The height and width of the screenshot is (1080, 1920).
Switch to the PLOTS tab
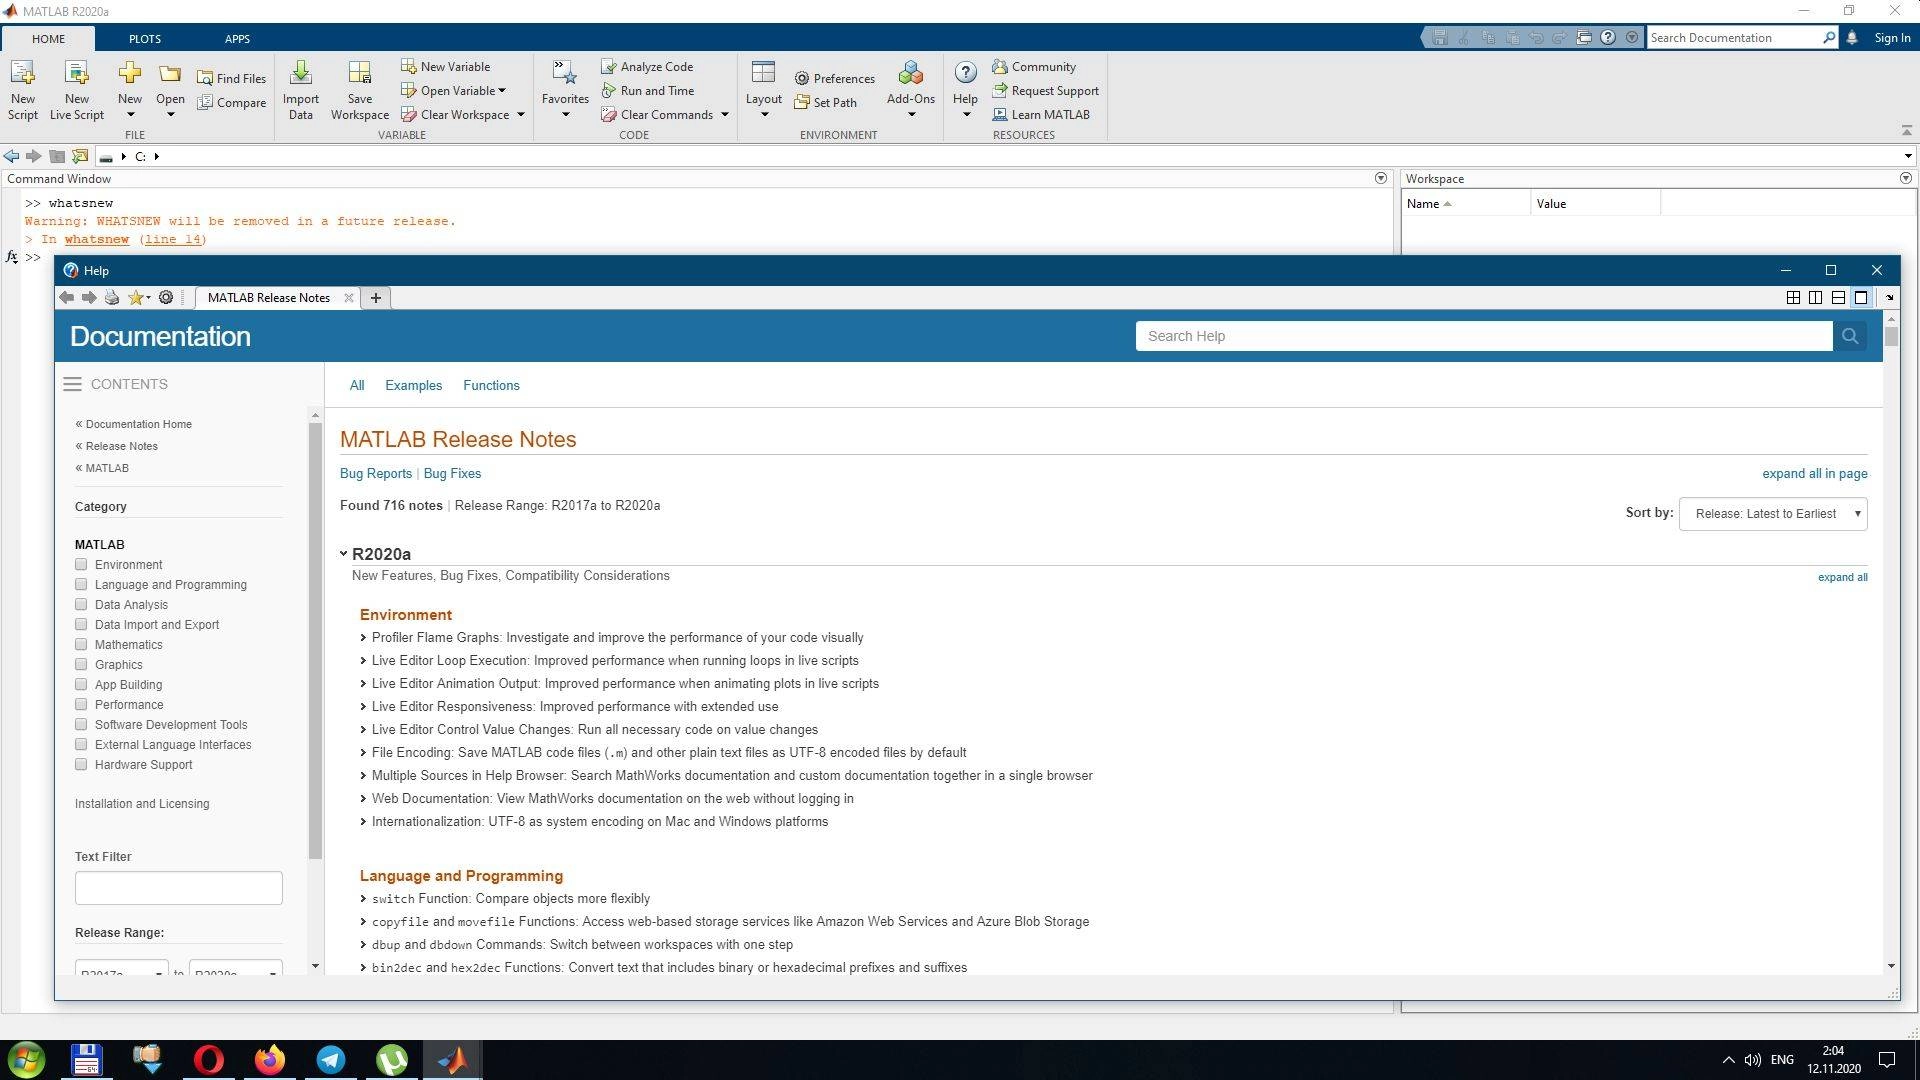(144, 38)
